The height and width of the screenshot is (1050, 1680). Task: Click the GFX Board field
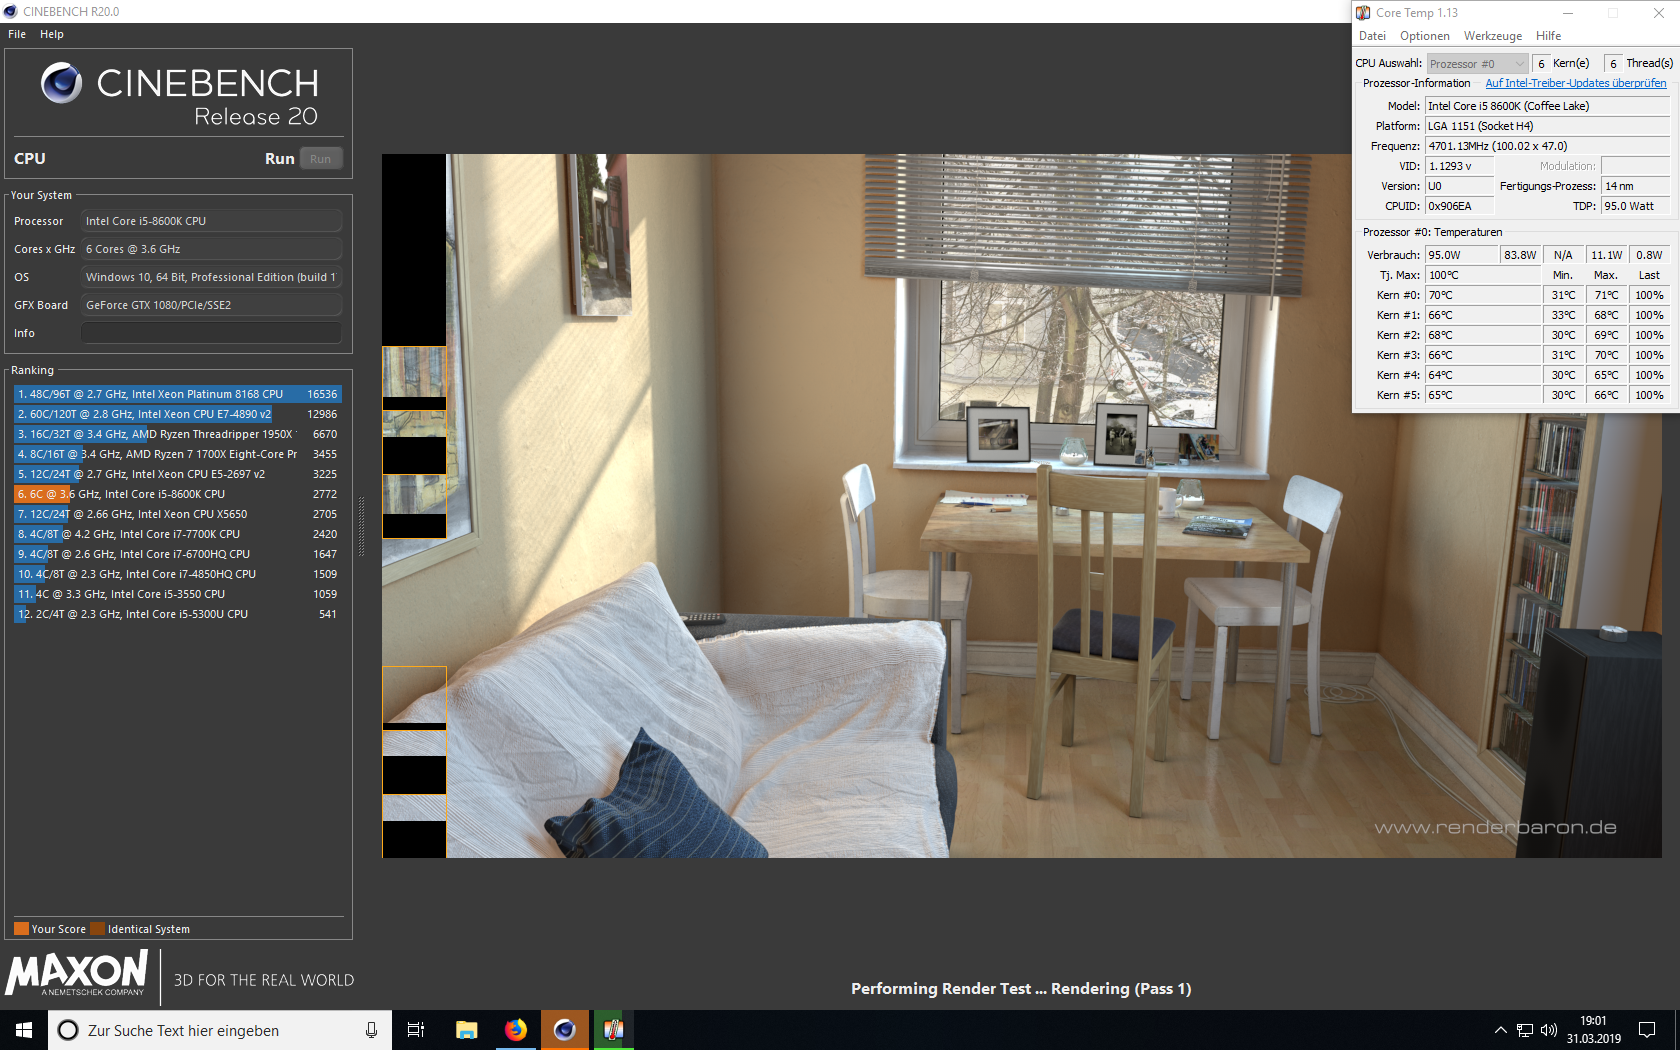[211, 305]
